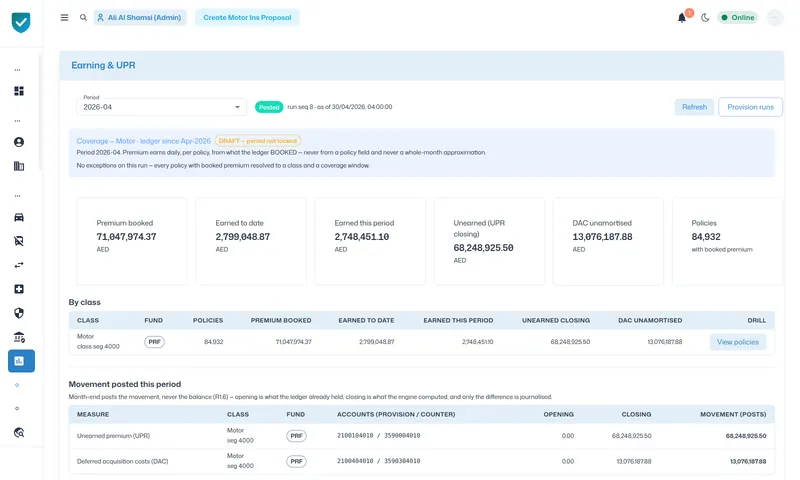800x480 pixels.
Task: Open the swap arrows icon in sidebar
Action: tap(19, 265)
